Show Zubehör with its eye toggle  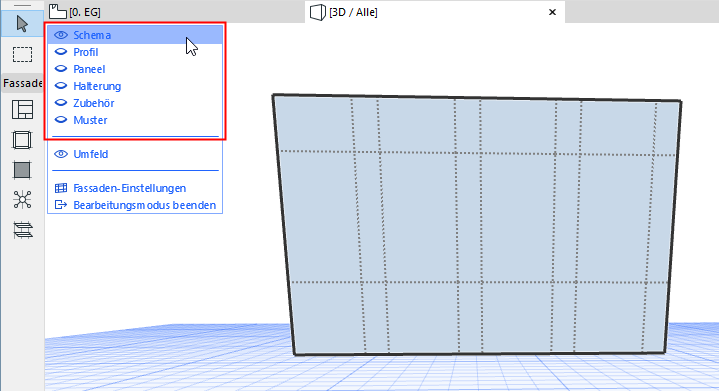tap(61, 103)
